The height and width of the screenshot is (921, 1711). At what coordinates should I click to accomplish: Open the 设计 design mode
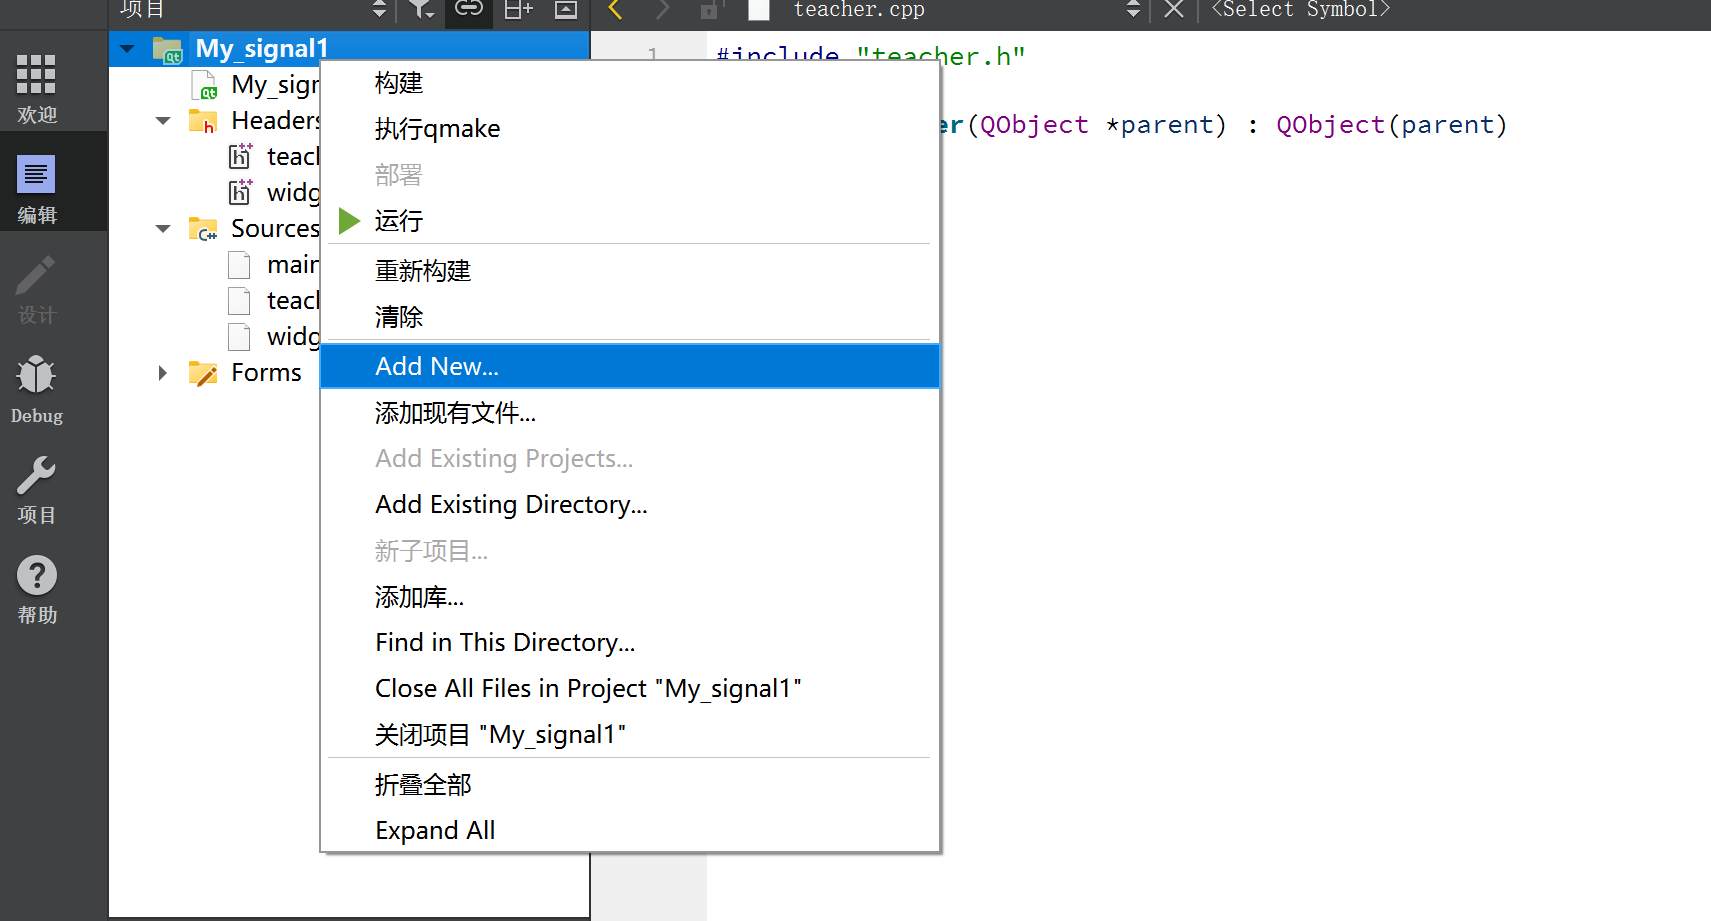click(x=37, y=289)
